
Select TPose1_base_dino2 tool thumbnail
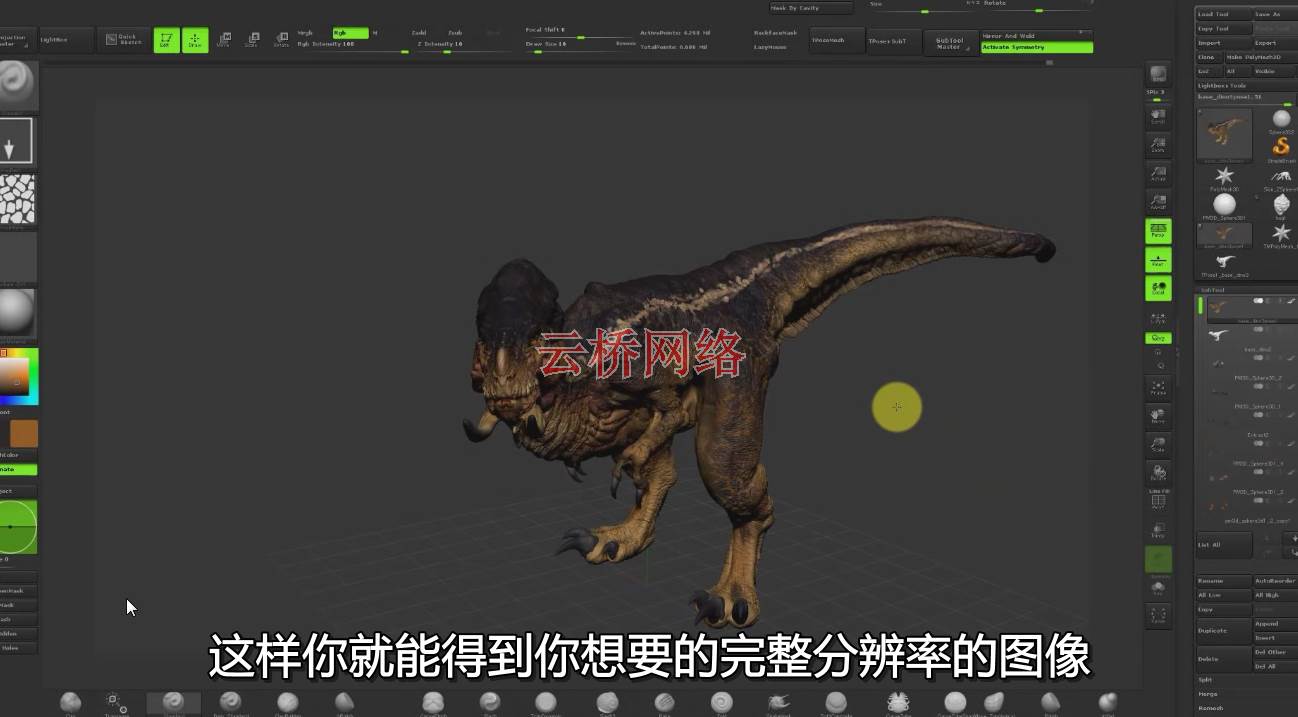click(x=1224, y=264)
